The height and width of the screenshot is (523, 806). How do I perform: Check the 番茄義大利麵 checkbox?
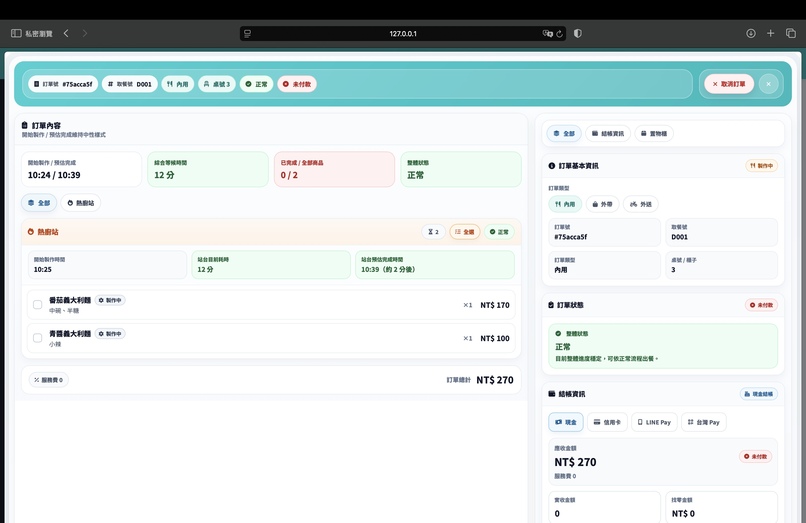point(38,304)
